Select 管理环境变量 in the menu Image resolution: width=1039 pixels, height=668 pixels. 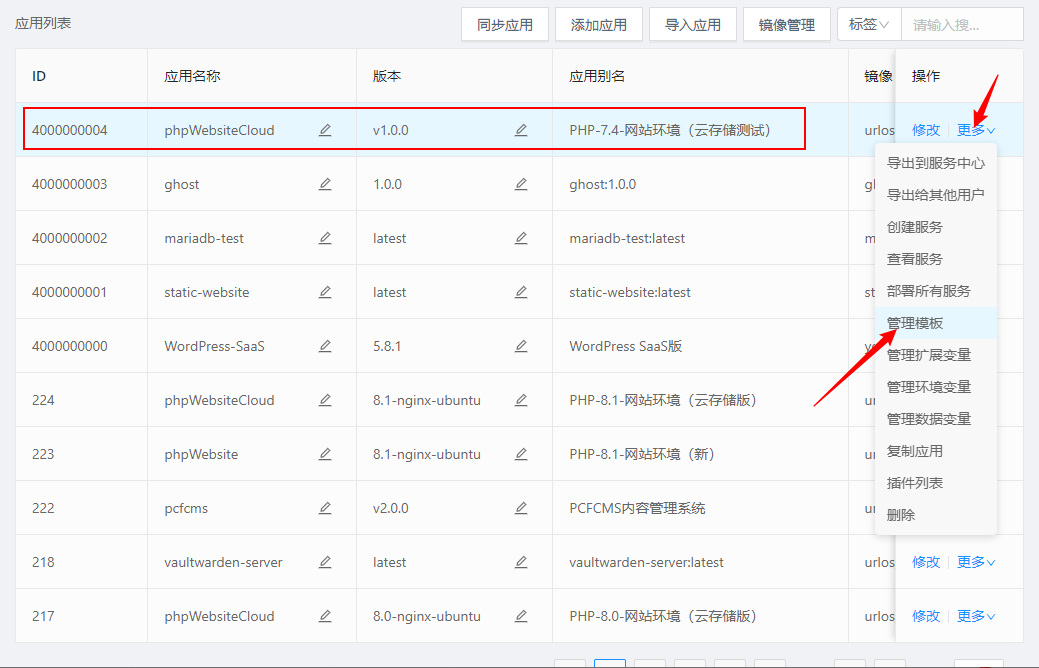[928, 387]
